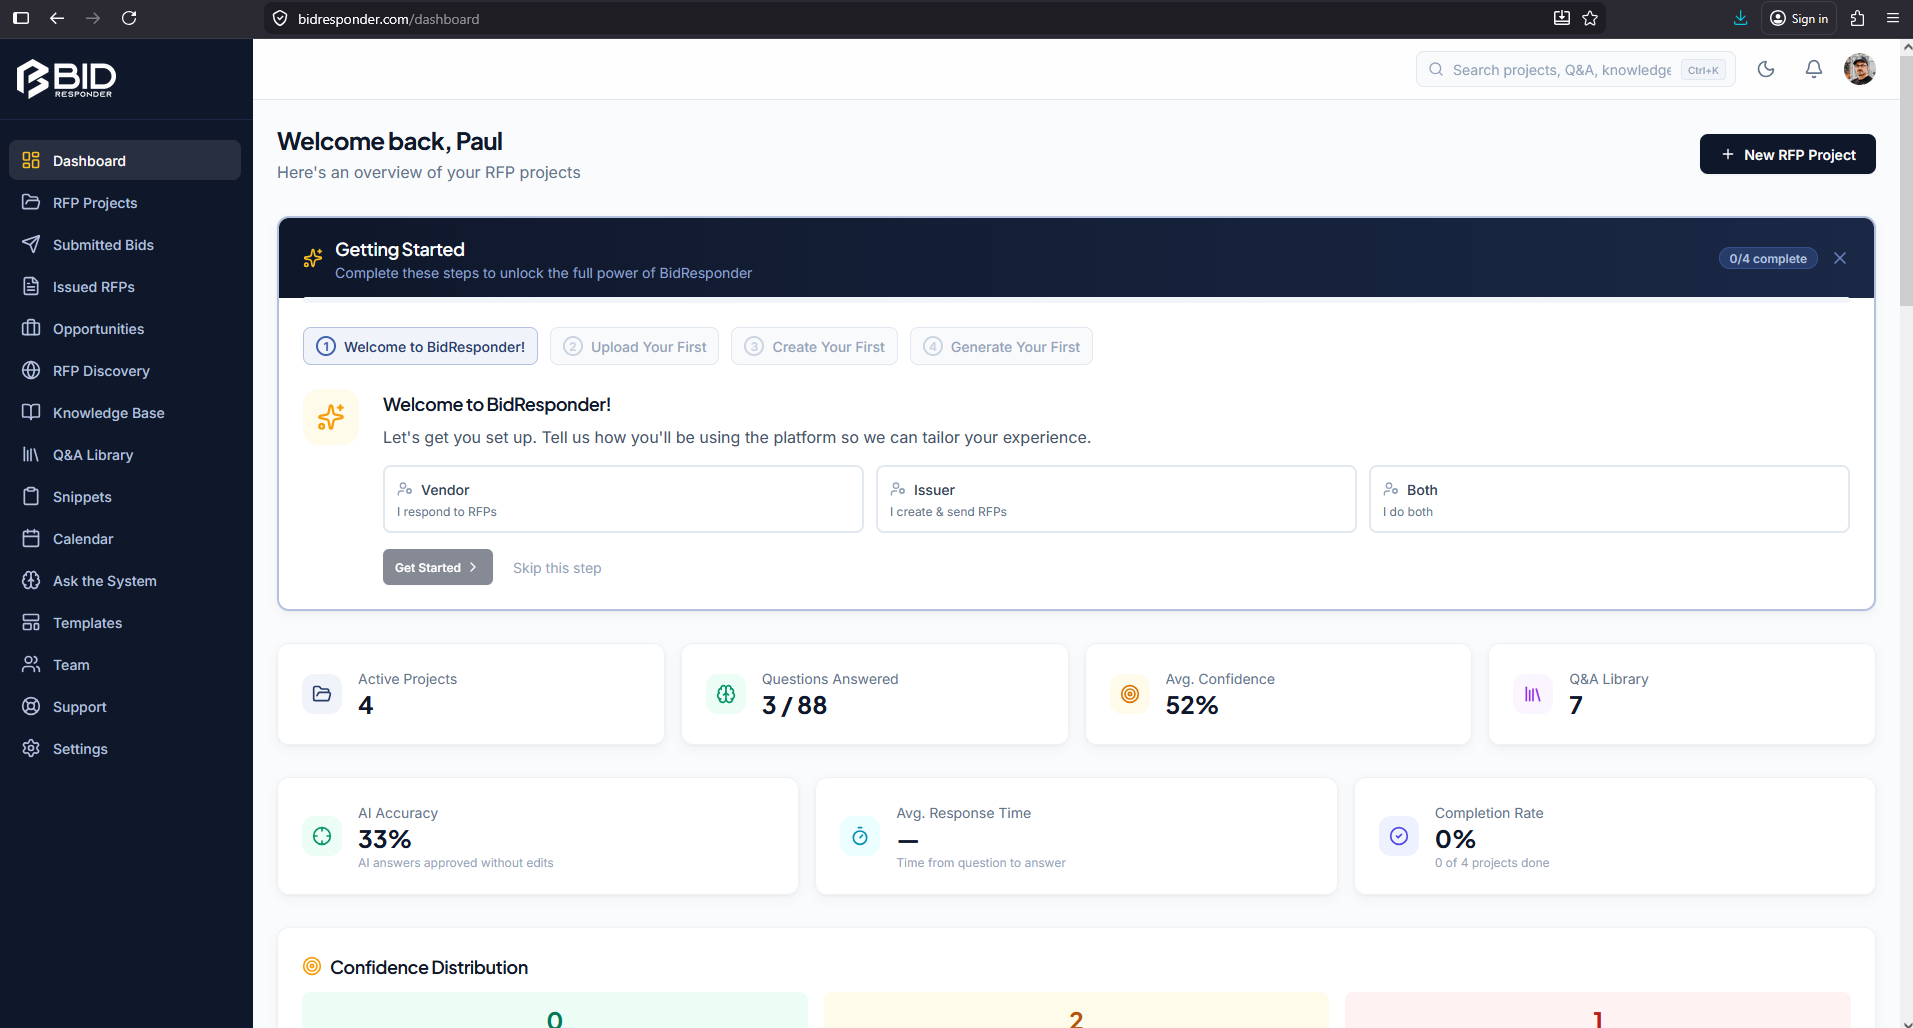
Task: Select the Create Your First step tab
Action: point(814,346)
